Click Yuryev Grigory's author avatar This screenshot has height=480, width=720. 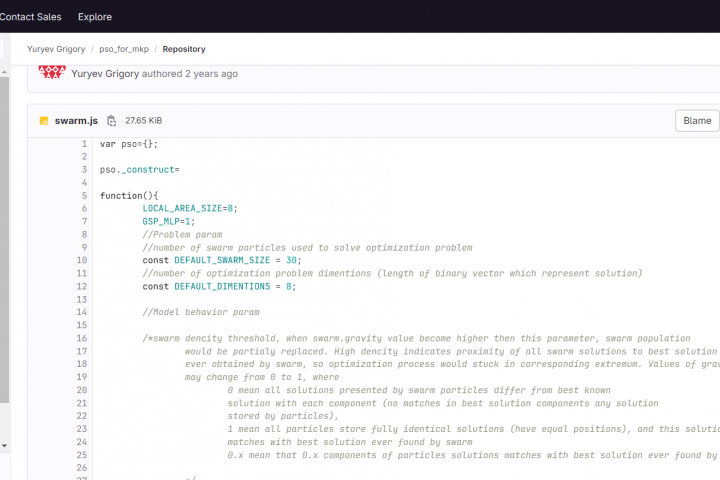tap(52, 72)
